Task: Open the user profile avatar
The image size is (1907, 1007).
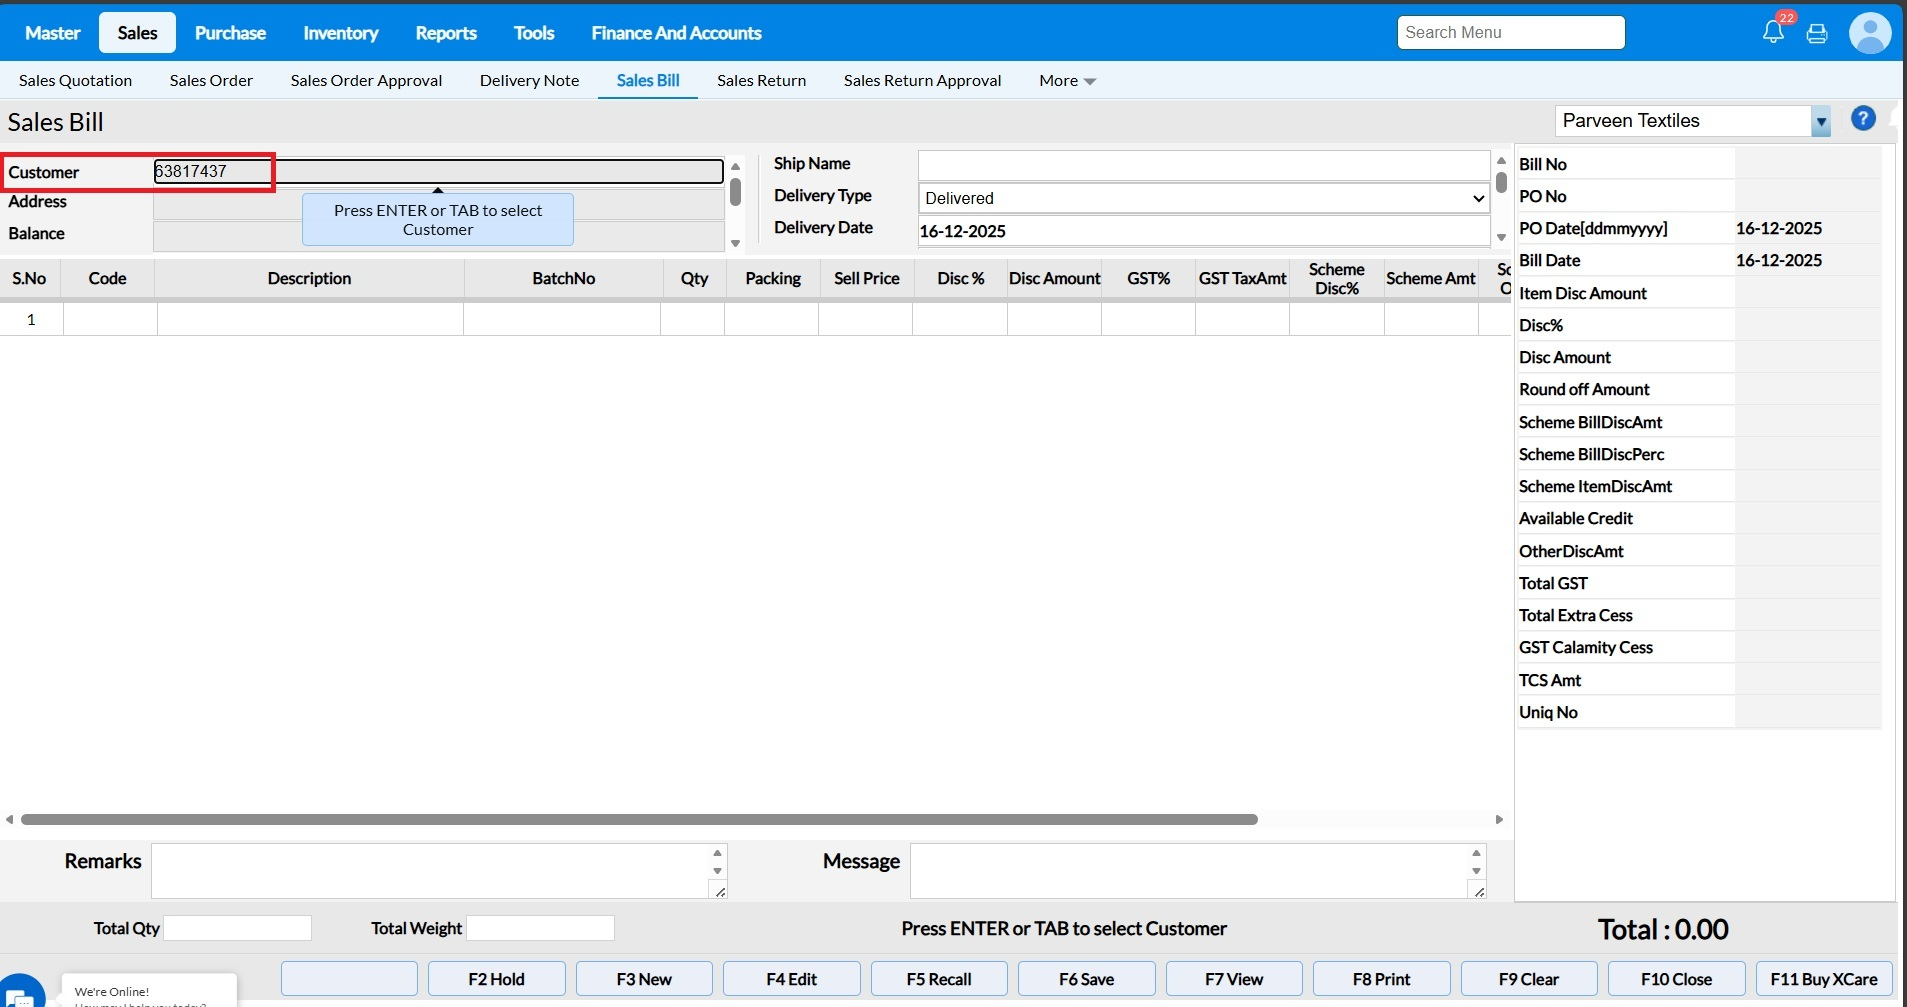Action: pos(1869,33)
